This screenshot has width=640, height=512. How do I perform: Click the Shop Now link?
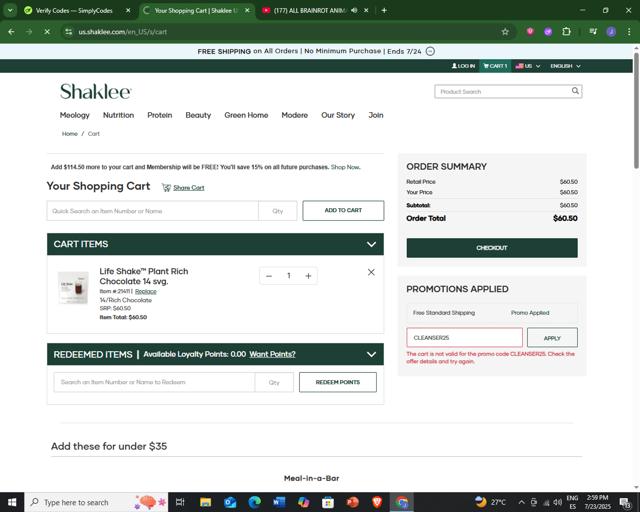tap(345, 167)
